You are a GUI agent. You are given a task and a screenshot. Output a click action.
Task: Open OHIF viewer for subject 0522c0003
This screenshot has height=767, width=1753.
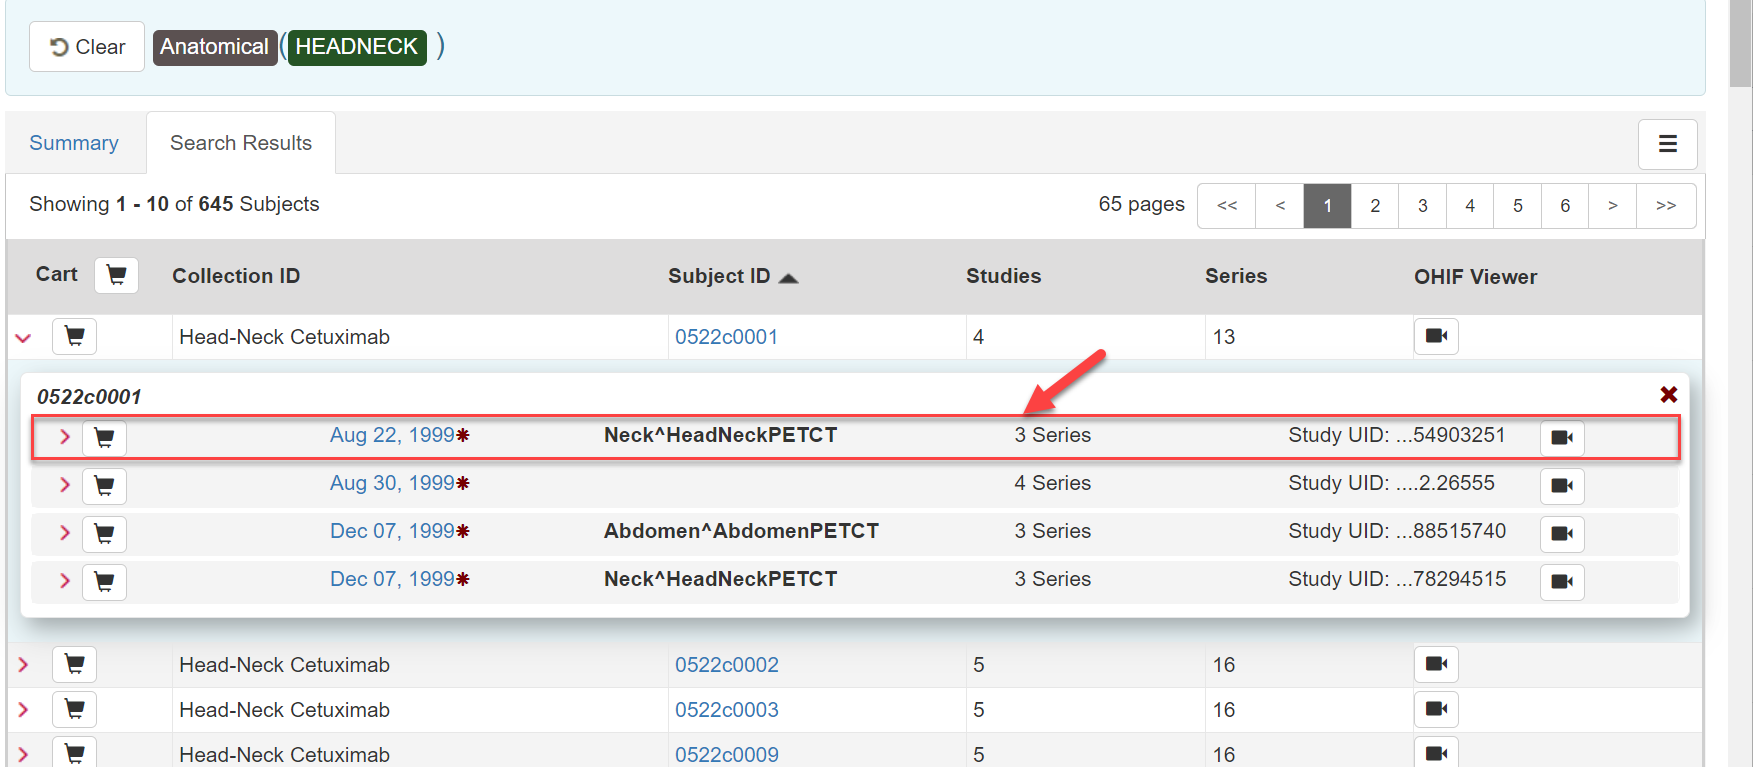pos(1436,709)
